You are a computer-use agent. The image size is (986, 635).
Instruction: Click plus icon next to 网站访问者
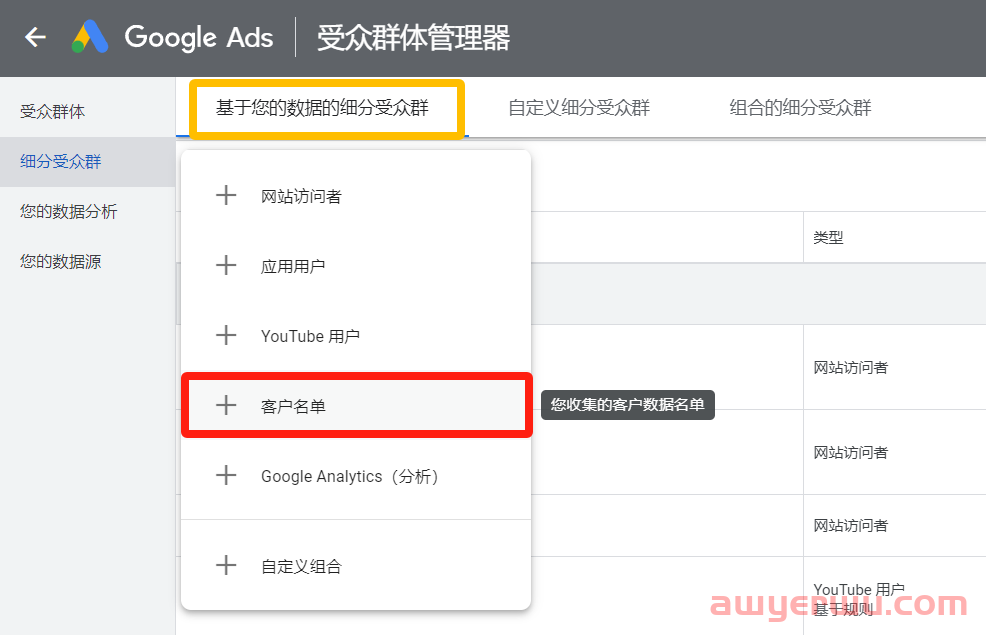point(226,196)
